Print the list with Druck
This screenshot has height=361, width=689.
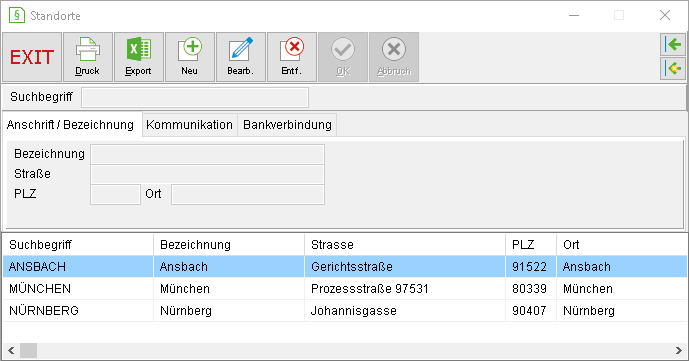pyautogui.click(x=88, y=57)
